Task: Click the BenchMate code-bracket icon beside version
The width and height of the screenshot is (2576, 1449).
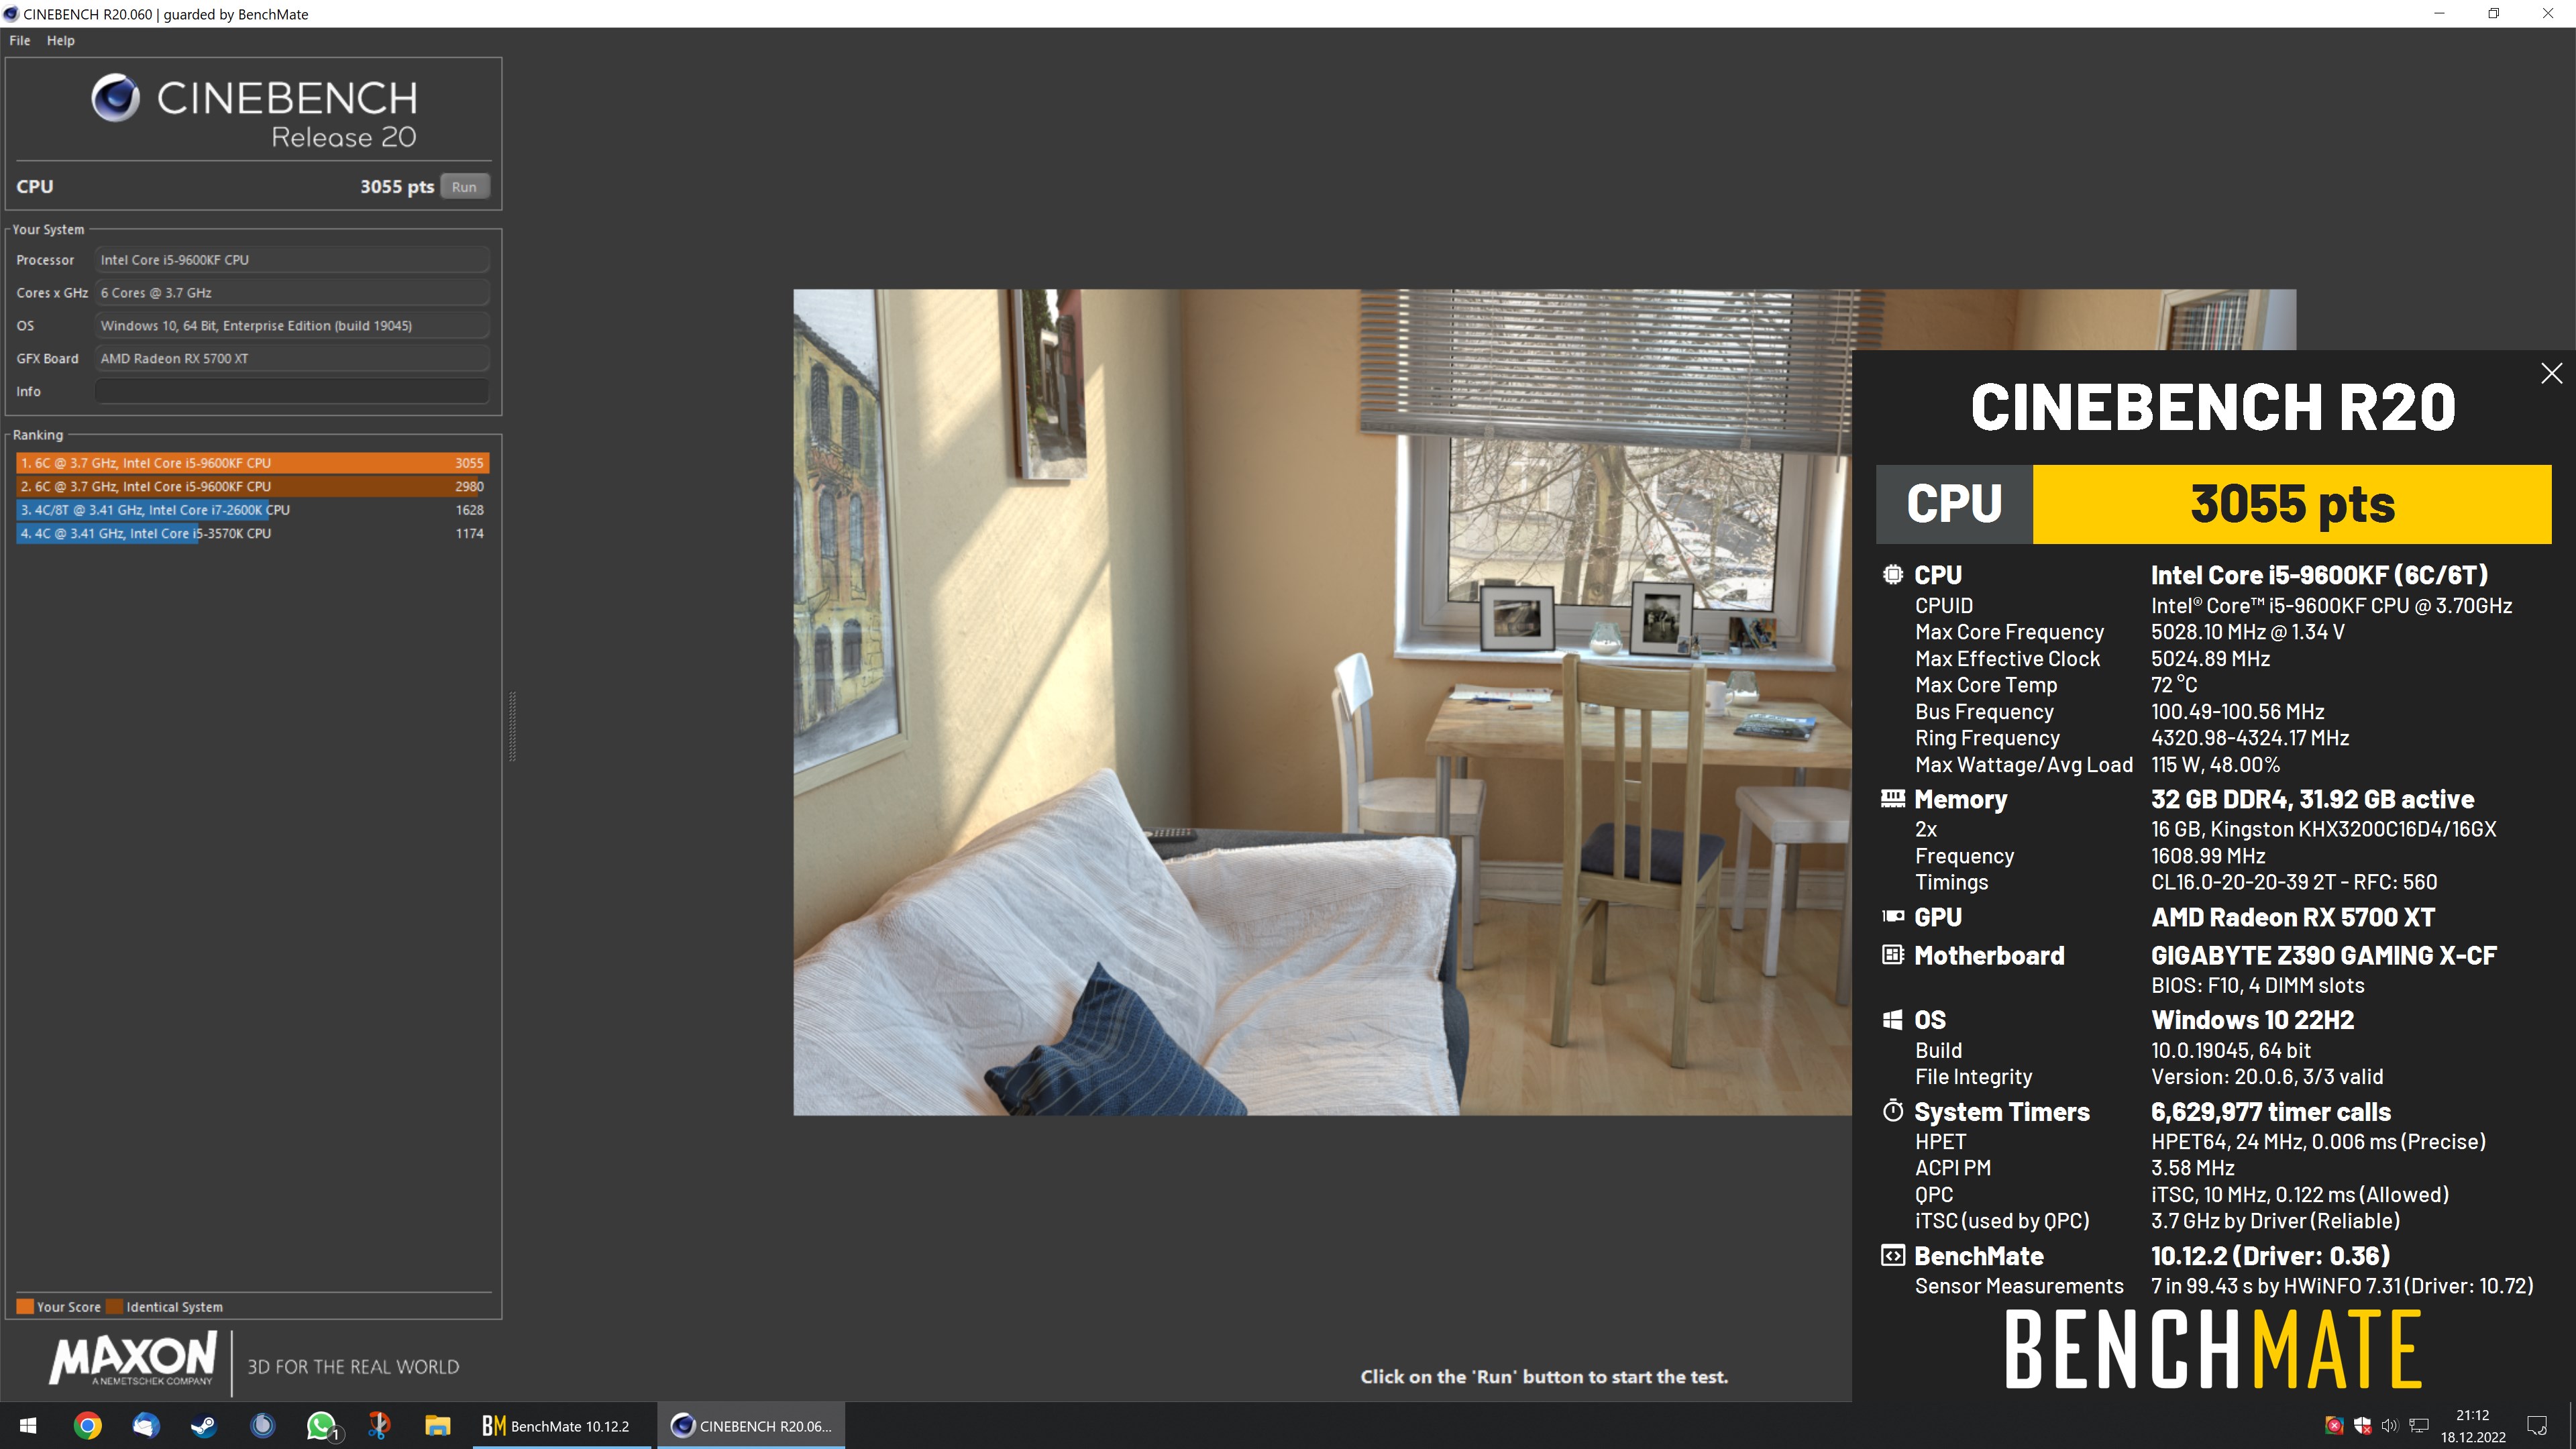Action: [x=1892, y=1256]
